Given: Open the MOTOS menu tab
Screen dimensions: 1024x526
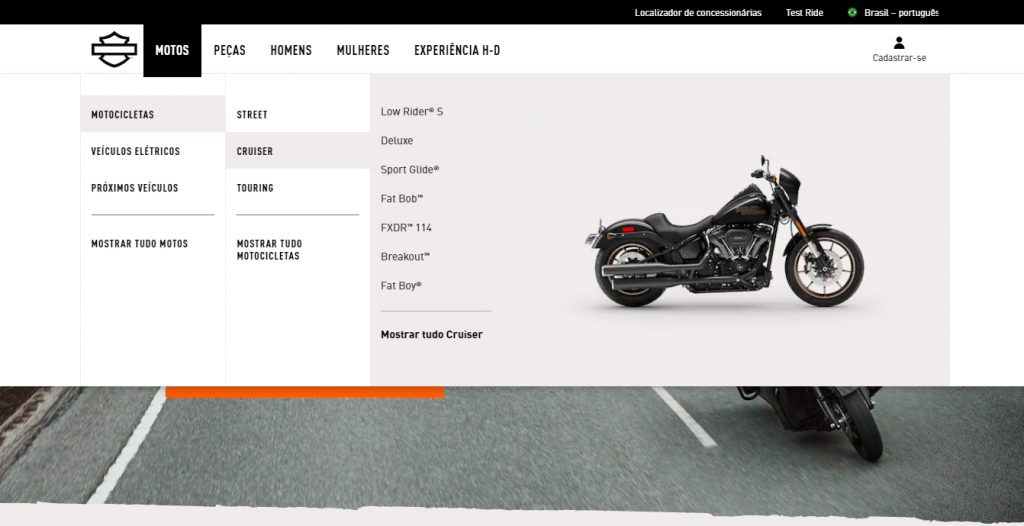Looking at the screenshot, I should pos(172,50).
